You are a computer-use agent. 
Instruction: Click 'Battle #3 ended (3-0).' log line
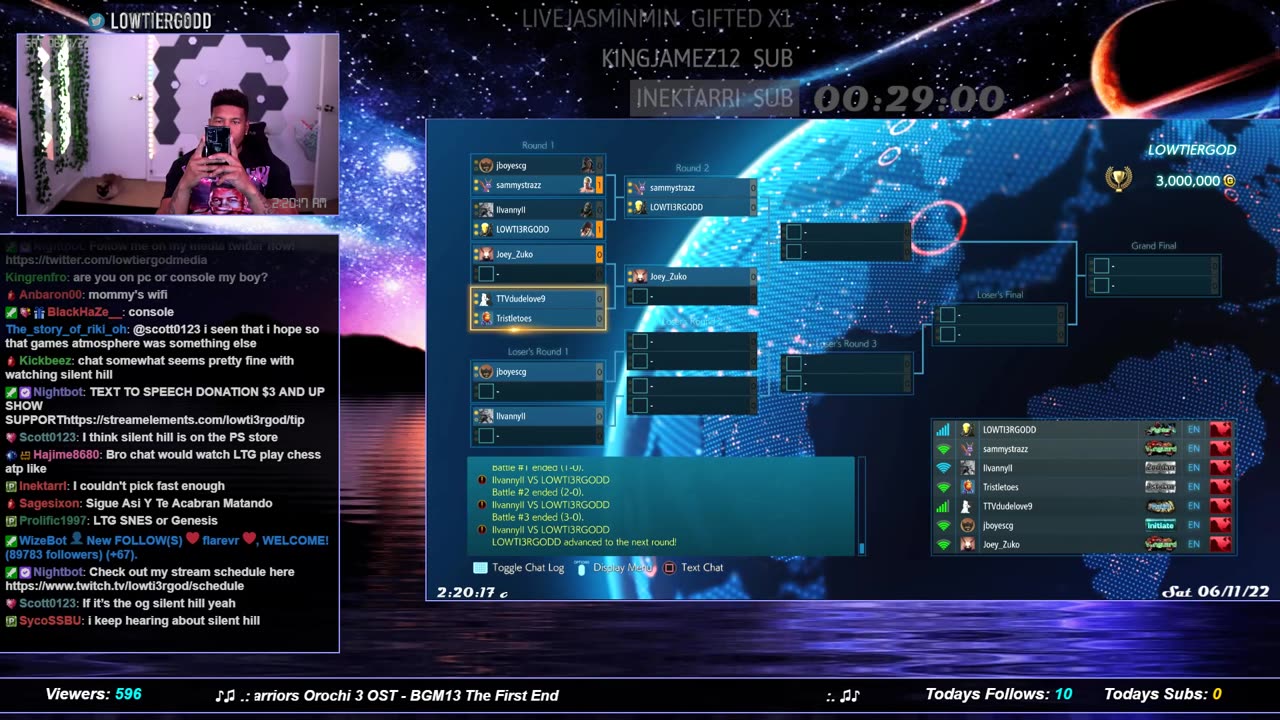click(x=539, y=517)
